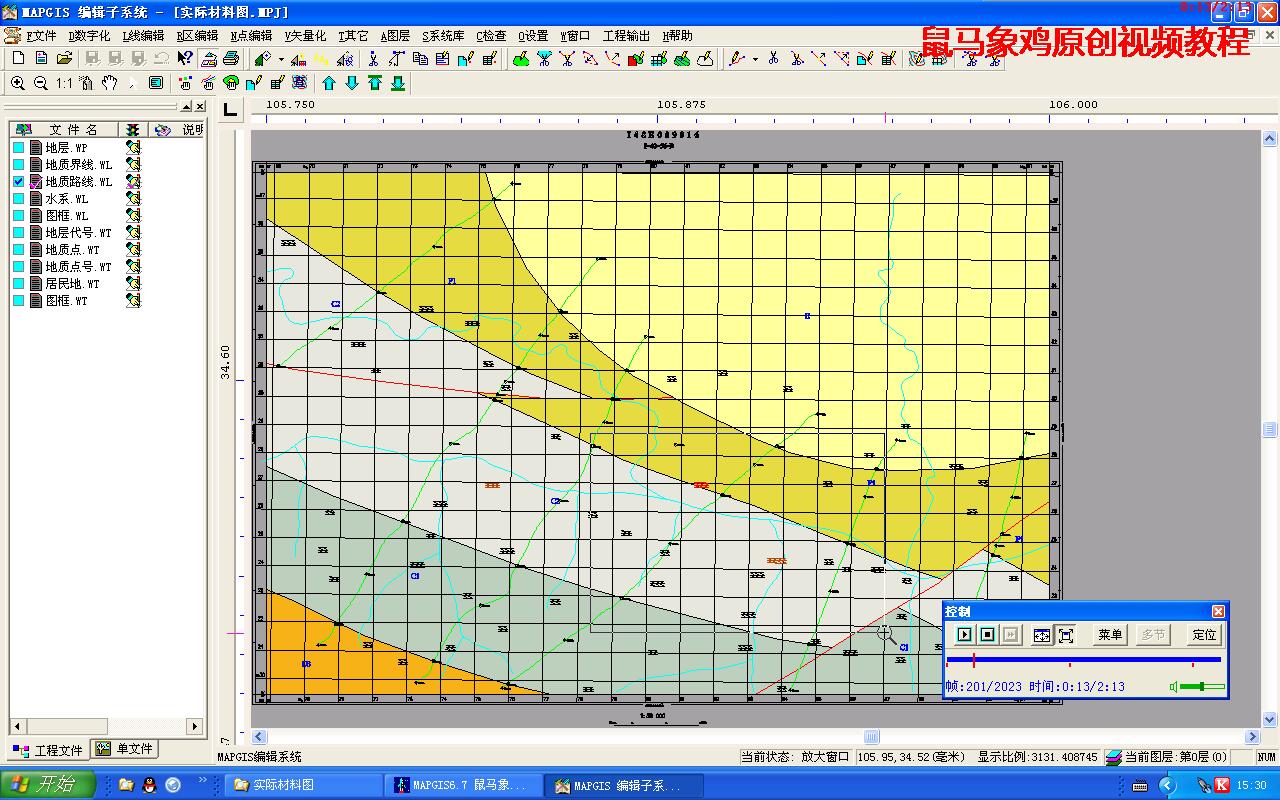Open dropdown arrow beside line input pencil
This screenshot has width=1280, height=800.
point(754,59)
